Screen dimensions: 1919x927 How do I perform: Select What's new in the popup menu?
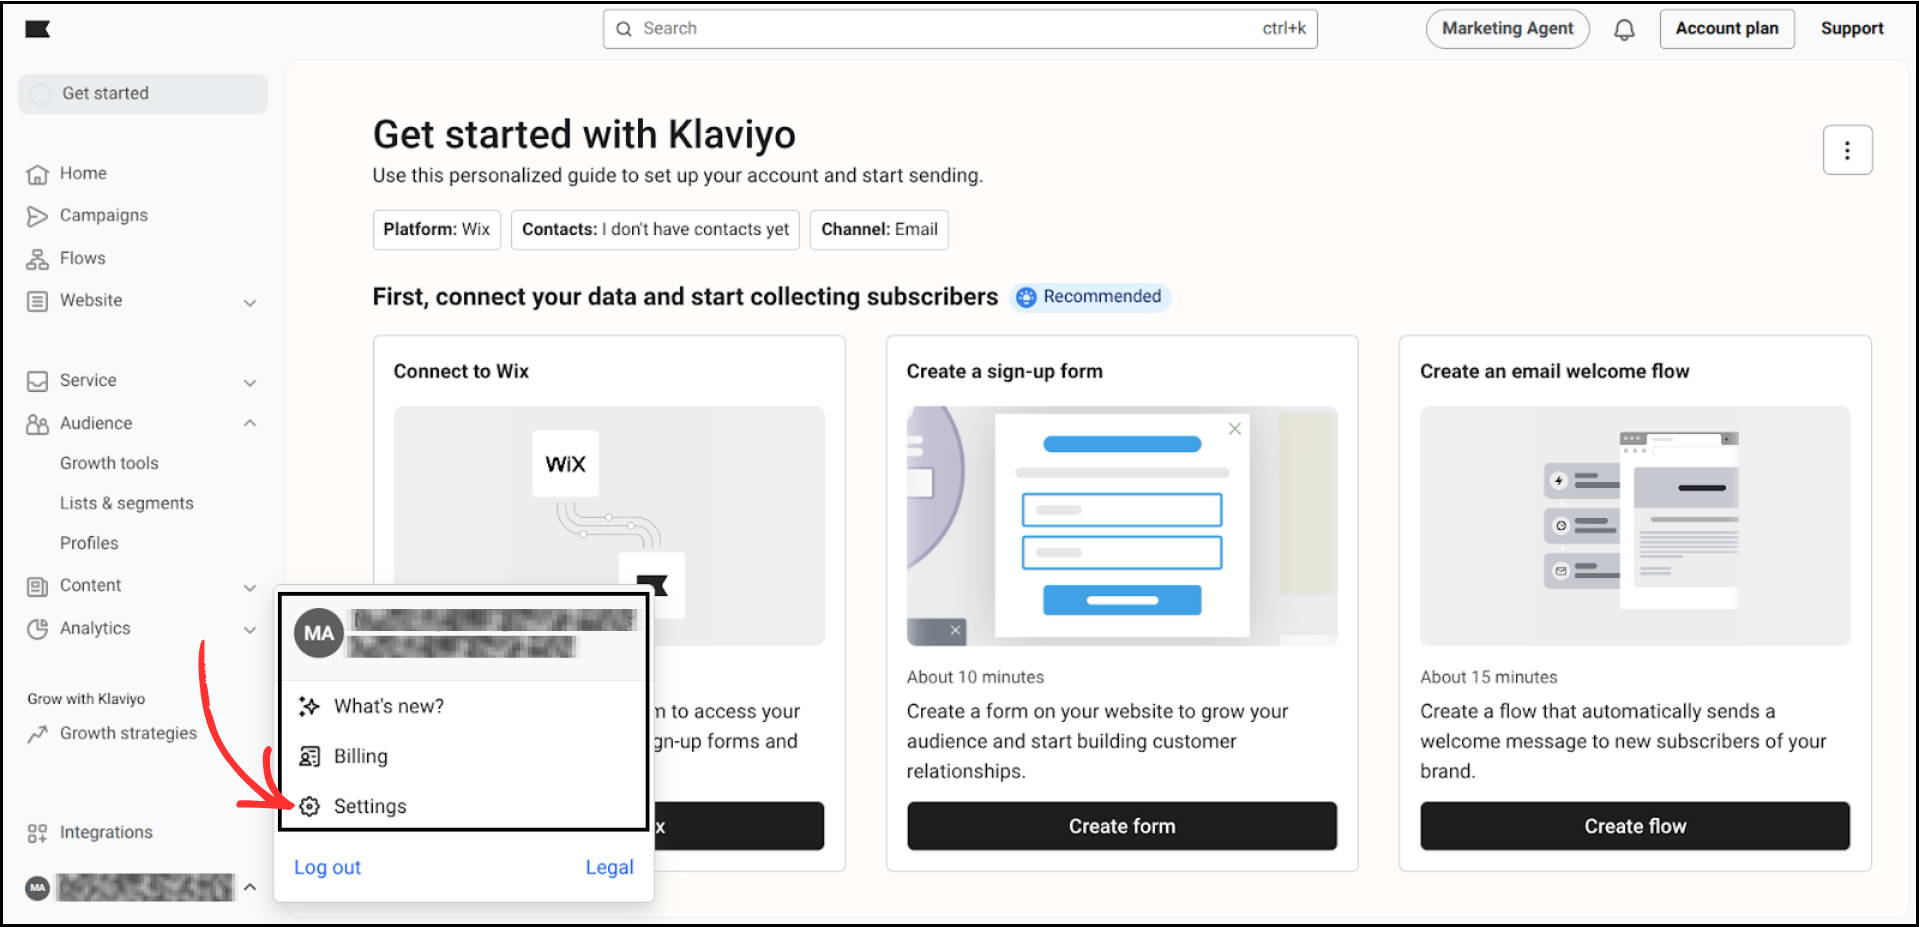[x=389, y=705]
